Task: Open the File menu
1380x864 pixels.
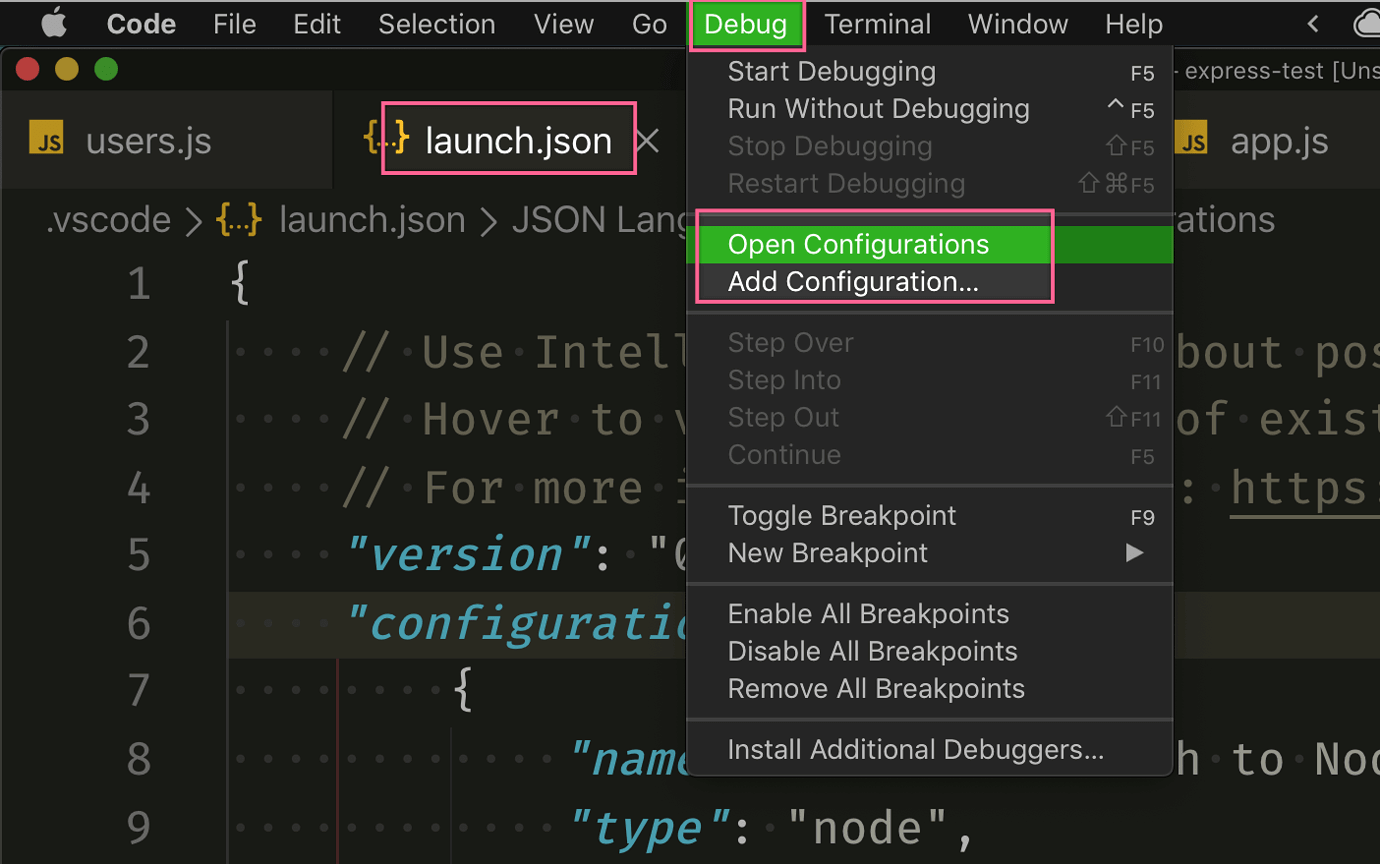Action: pos(234,24)
